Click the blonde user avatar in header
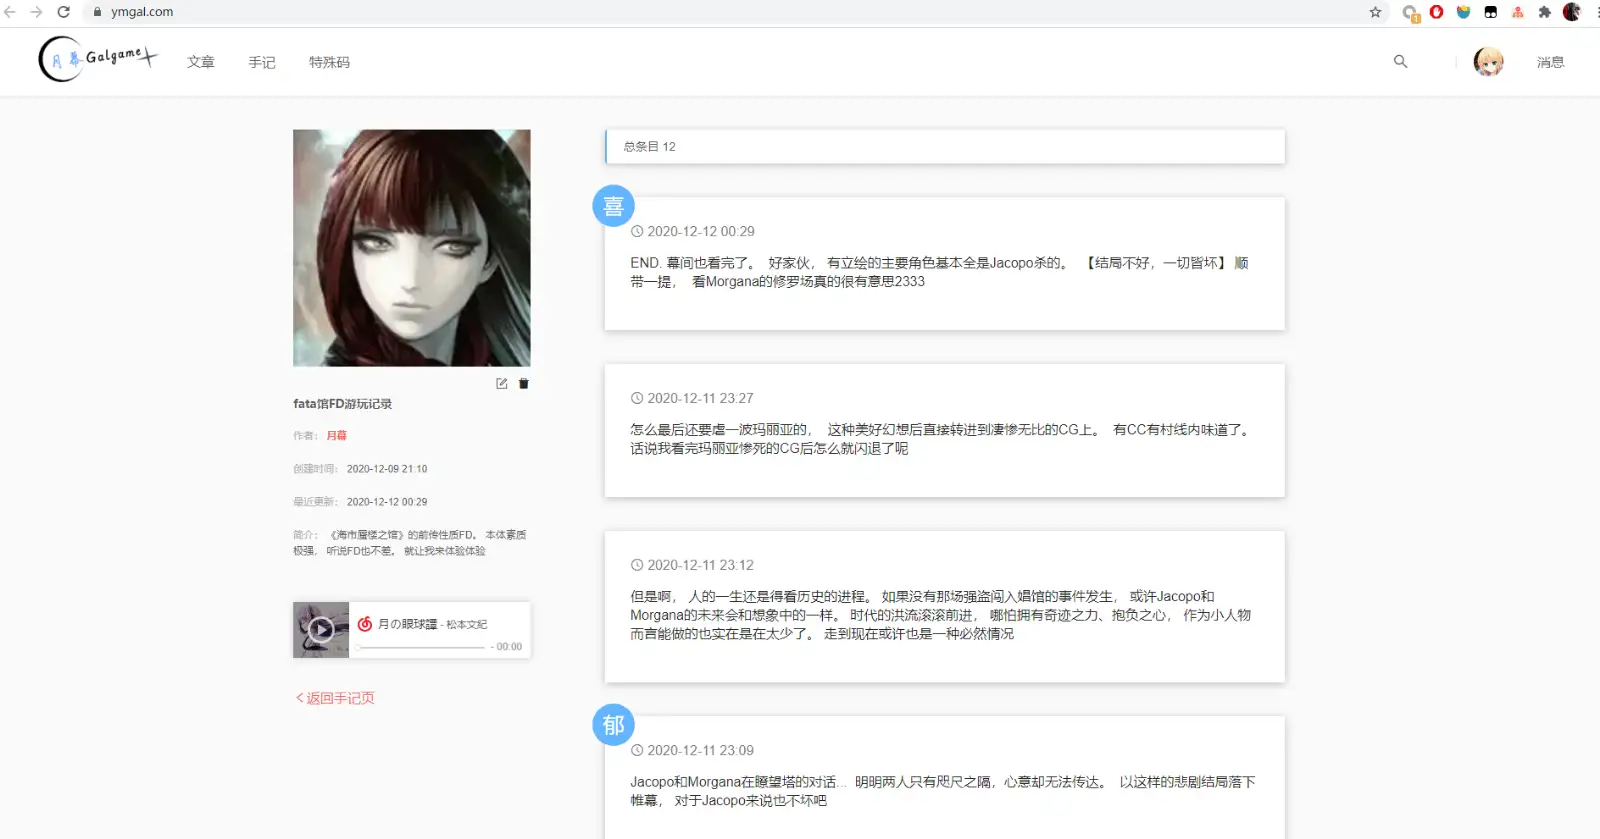The image size is (1600, 839). point(1488,62)
